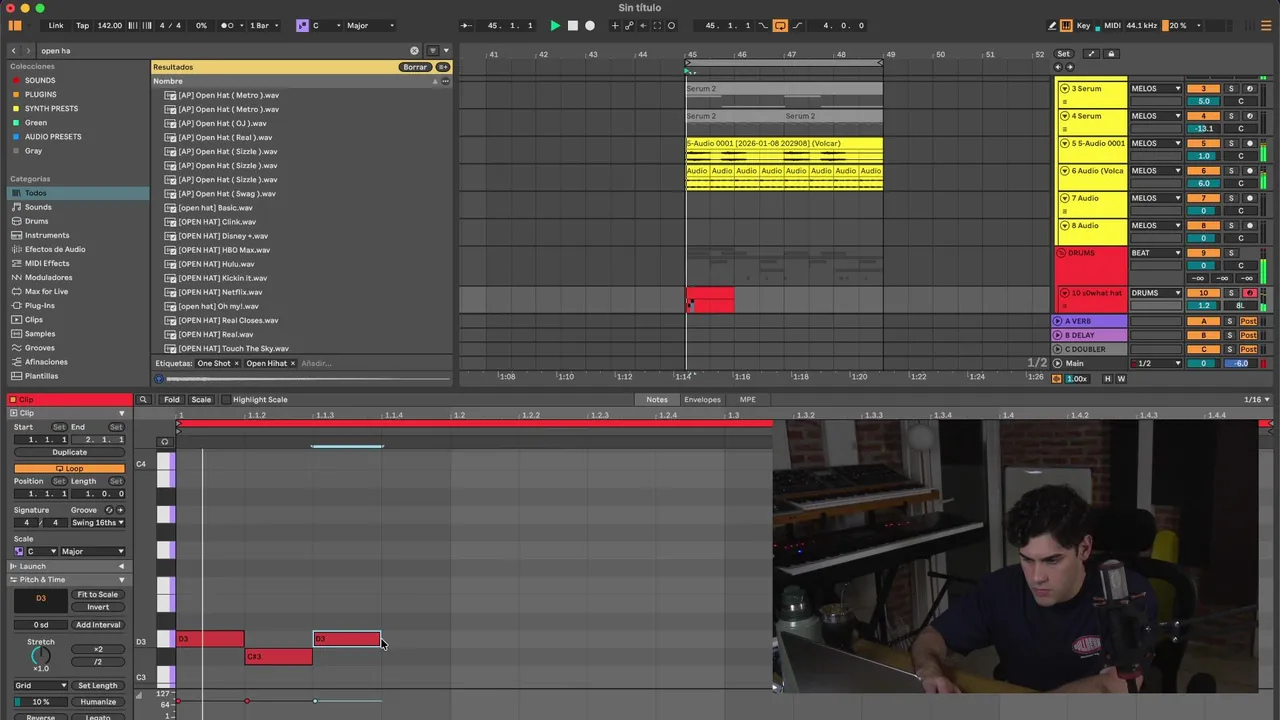Click the Humanize button
Image resolution: width=1280 pixels, height=720 pixels.
tap(98, 701)
